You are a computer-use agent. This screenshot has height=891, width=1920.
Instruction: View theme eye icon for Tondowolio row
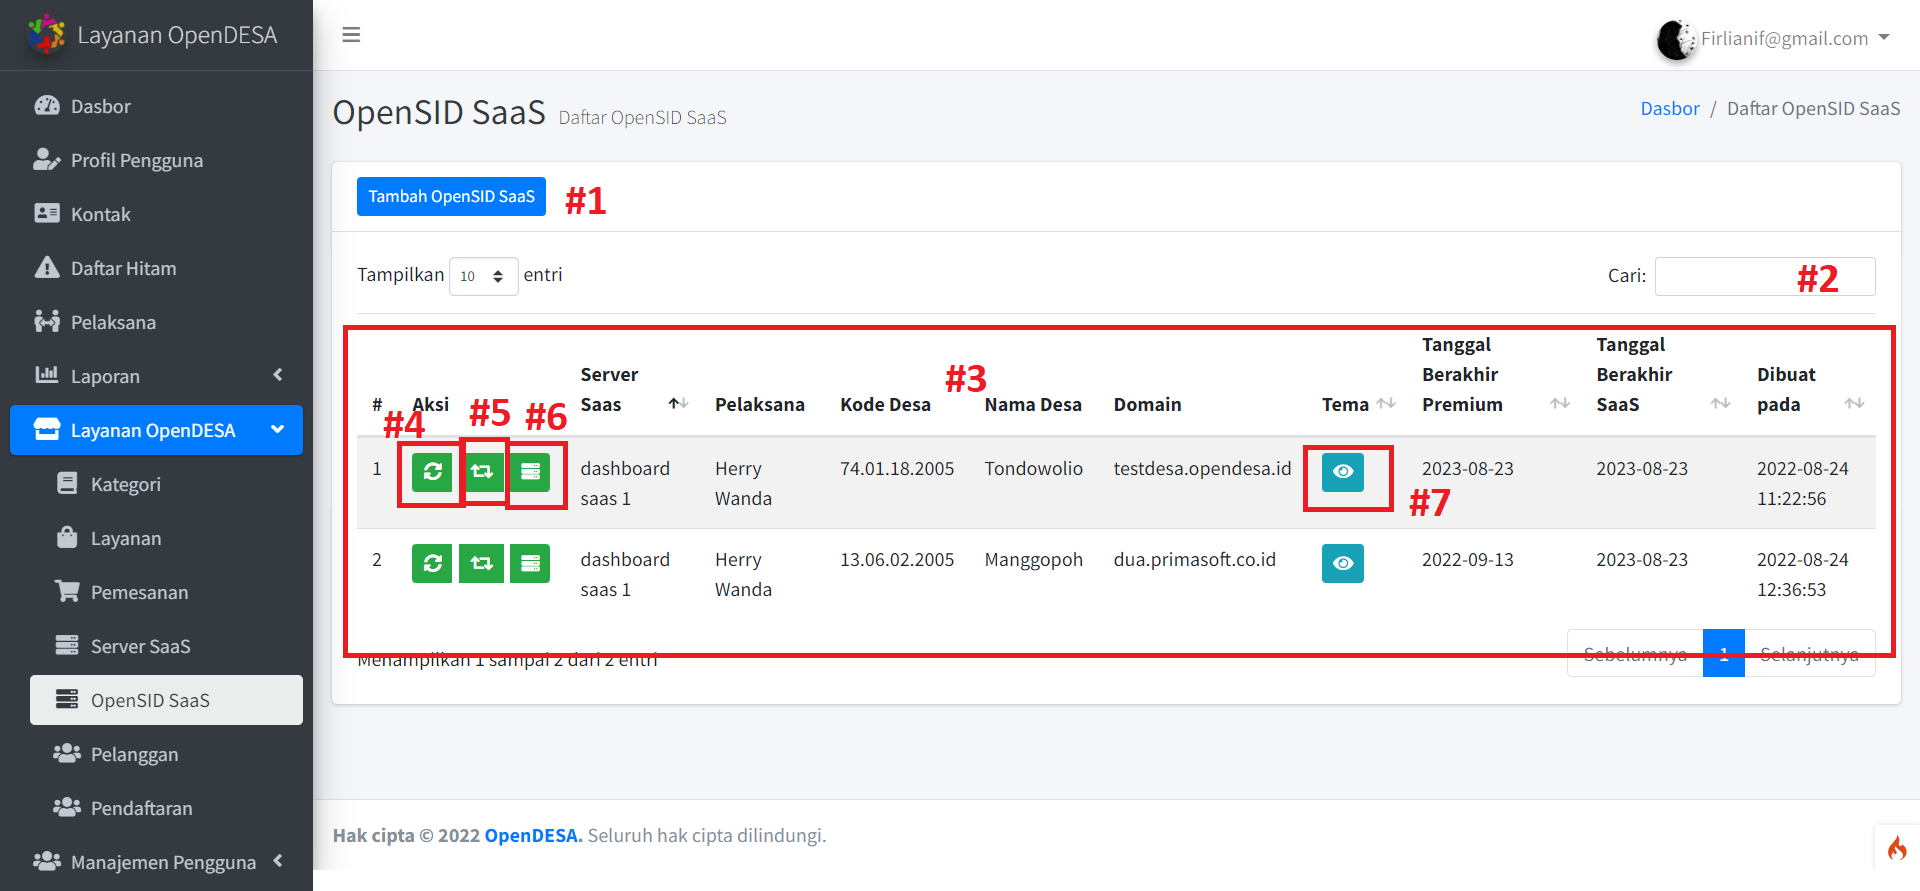click(x=1343, y=472)
